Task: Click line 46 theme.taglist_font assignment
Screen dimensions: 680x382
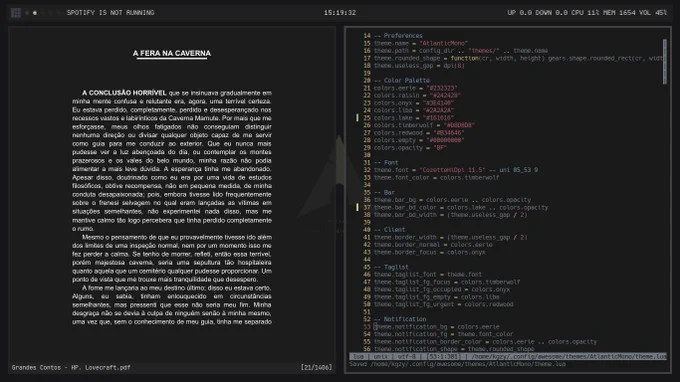Action: click(428, 274)
